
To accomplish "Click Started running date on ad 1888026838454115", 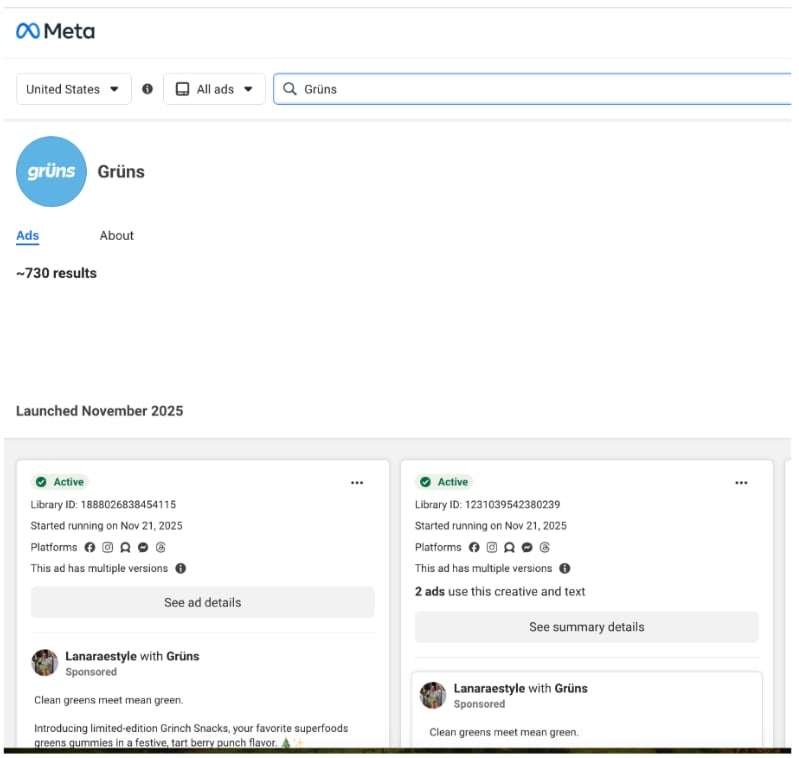I will coord(106,526).
